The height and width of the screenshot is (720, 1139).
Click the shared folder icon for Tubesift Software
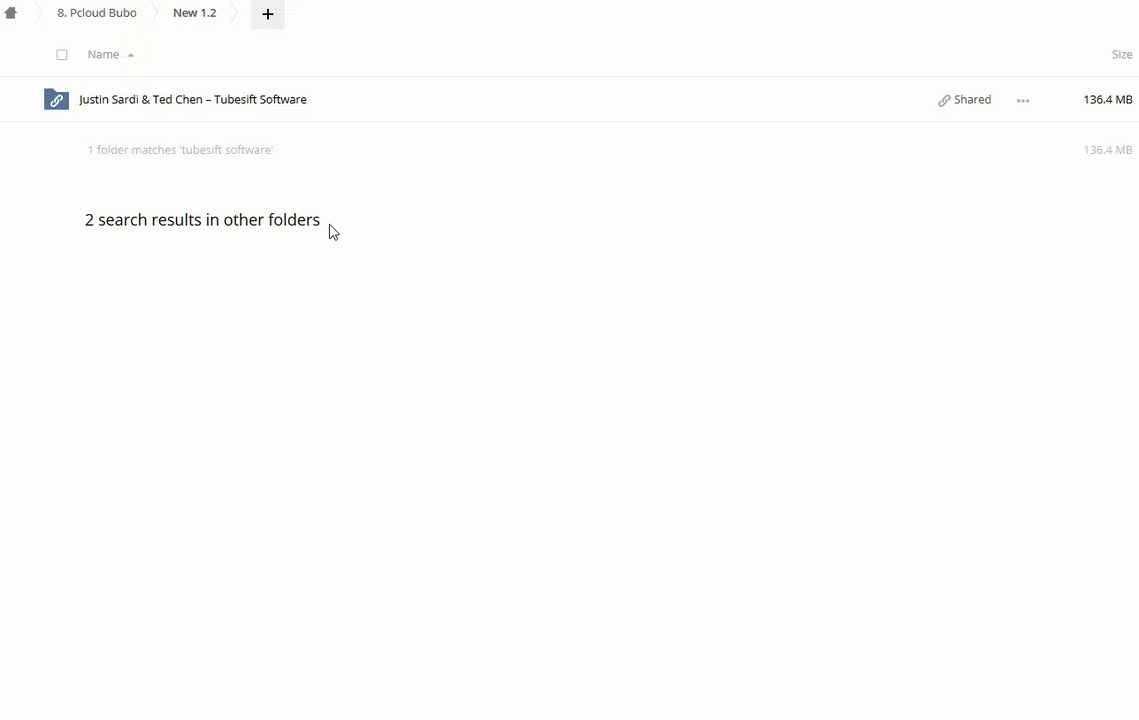click(56, 100)
